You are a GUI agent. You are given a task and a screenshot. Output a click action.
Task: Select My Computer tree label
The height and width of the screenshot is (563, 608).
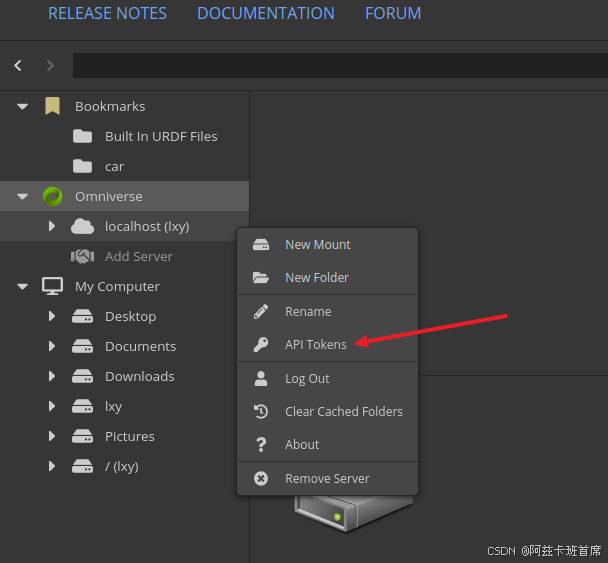(x=117, y=287)
